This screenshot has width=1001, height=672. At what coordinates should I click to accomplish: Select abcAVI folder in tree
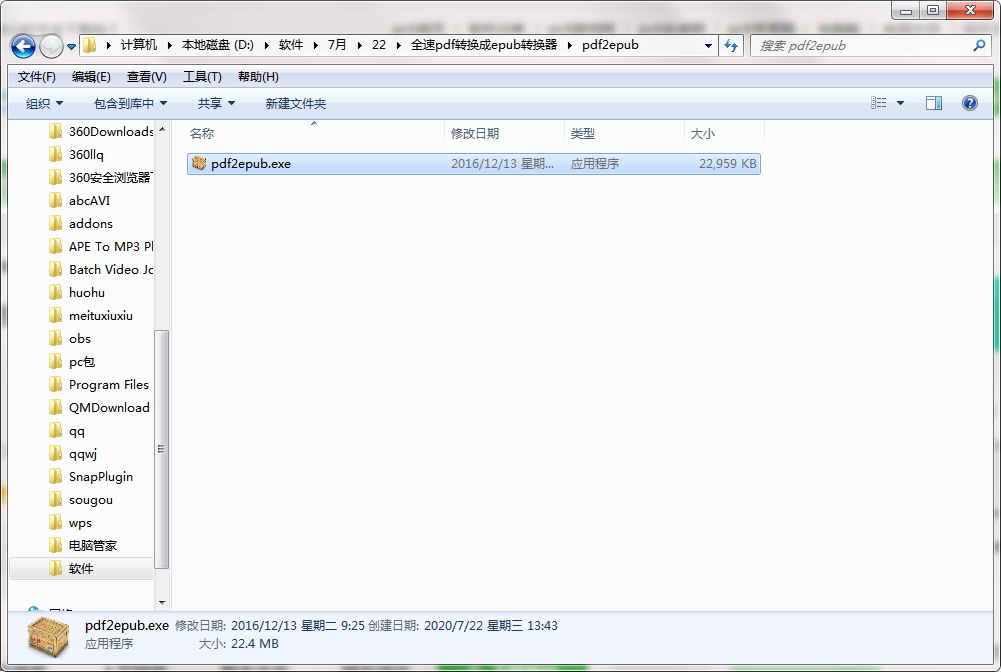pos(80,200)
